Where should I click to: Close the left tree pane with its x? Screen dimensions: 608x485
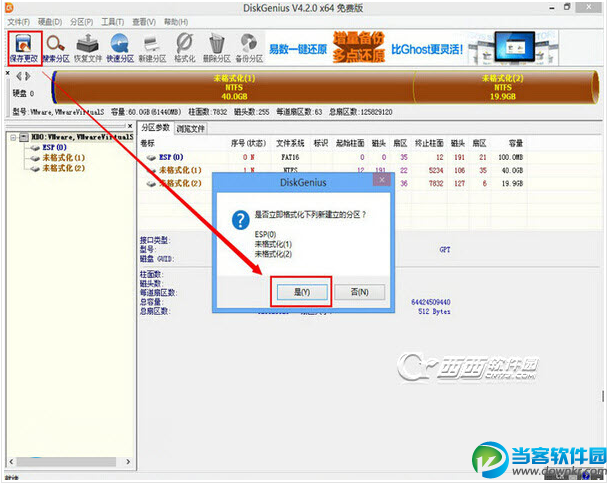pyautogui.click(x=130, y=126)
